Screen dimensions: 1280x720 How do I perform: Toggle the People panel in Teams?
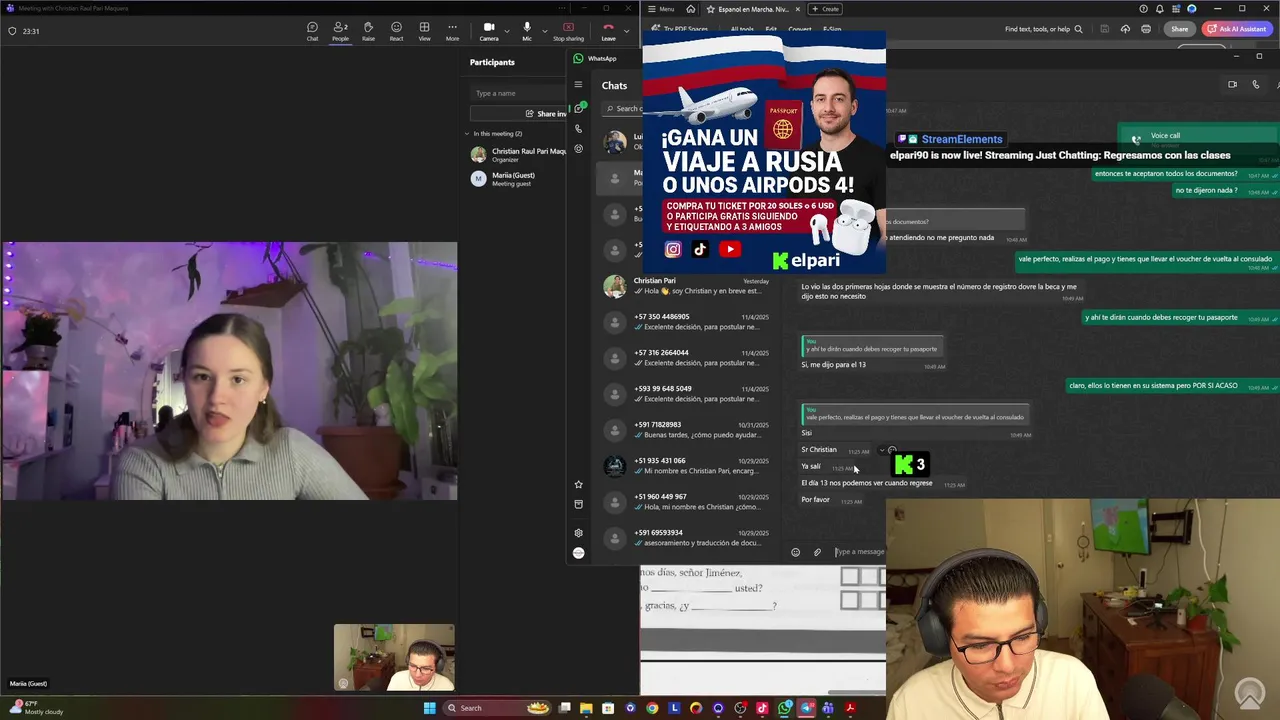pos(340,31)
